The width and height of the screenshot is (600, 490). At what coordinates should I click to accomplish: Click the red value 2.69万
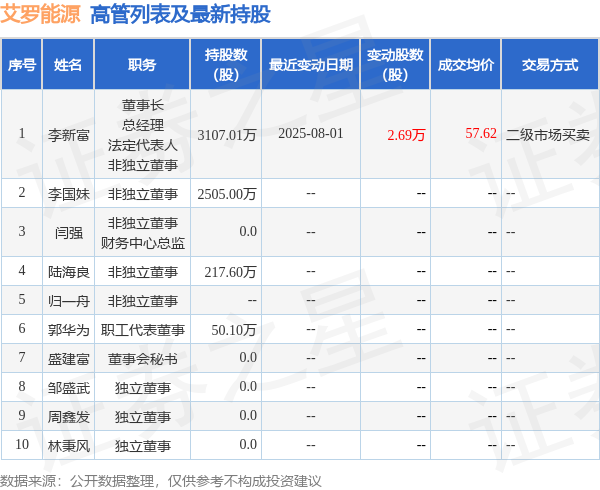coord(406,135)
